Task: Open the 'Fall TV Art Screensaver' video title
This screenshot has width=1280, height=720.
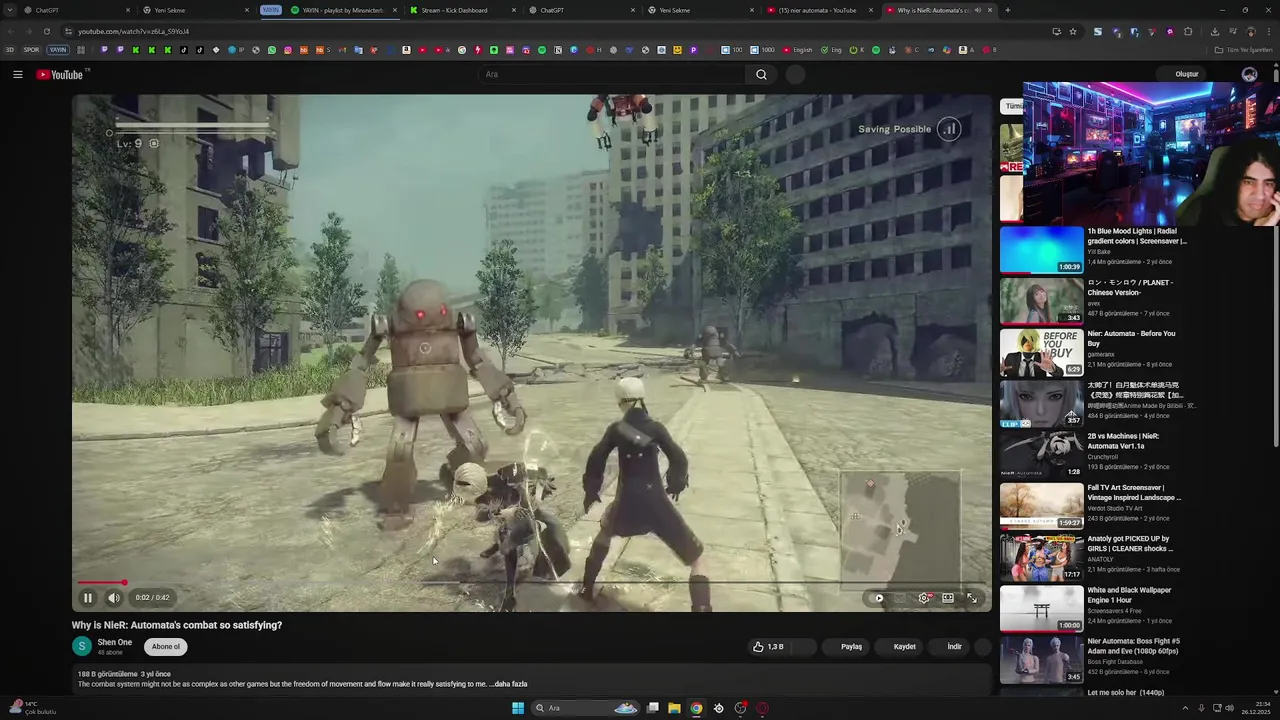Action: [x=1134, y=492]
